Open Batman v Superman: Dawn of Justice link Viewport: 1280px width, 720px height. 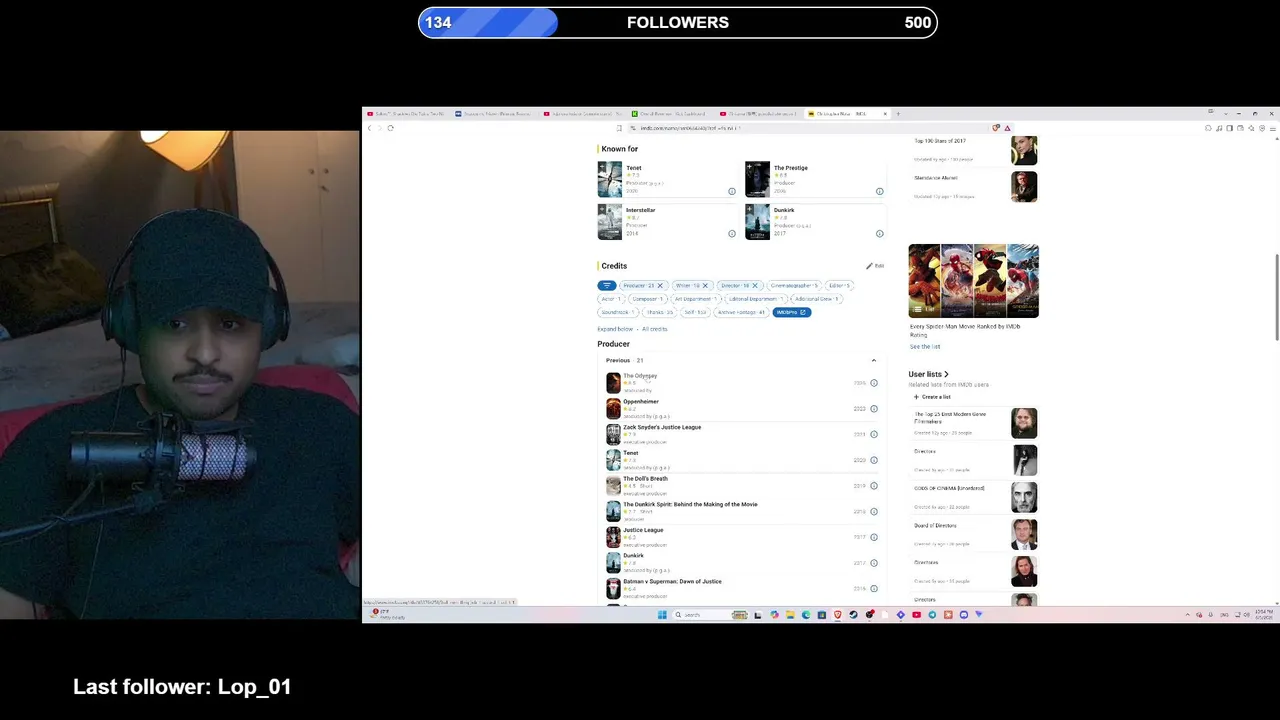pyautogui.click(x=672, y=581)
